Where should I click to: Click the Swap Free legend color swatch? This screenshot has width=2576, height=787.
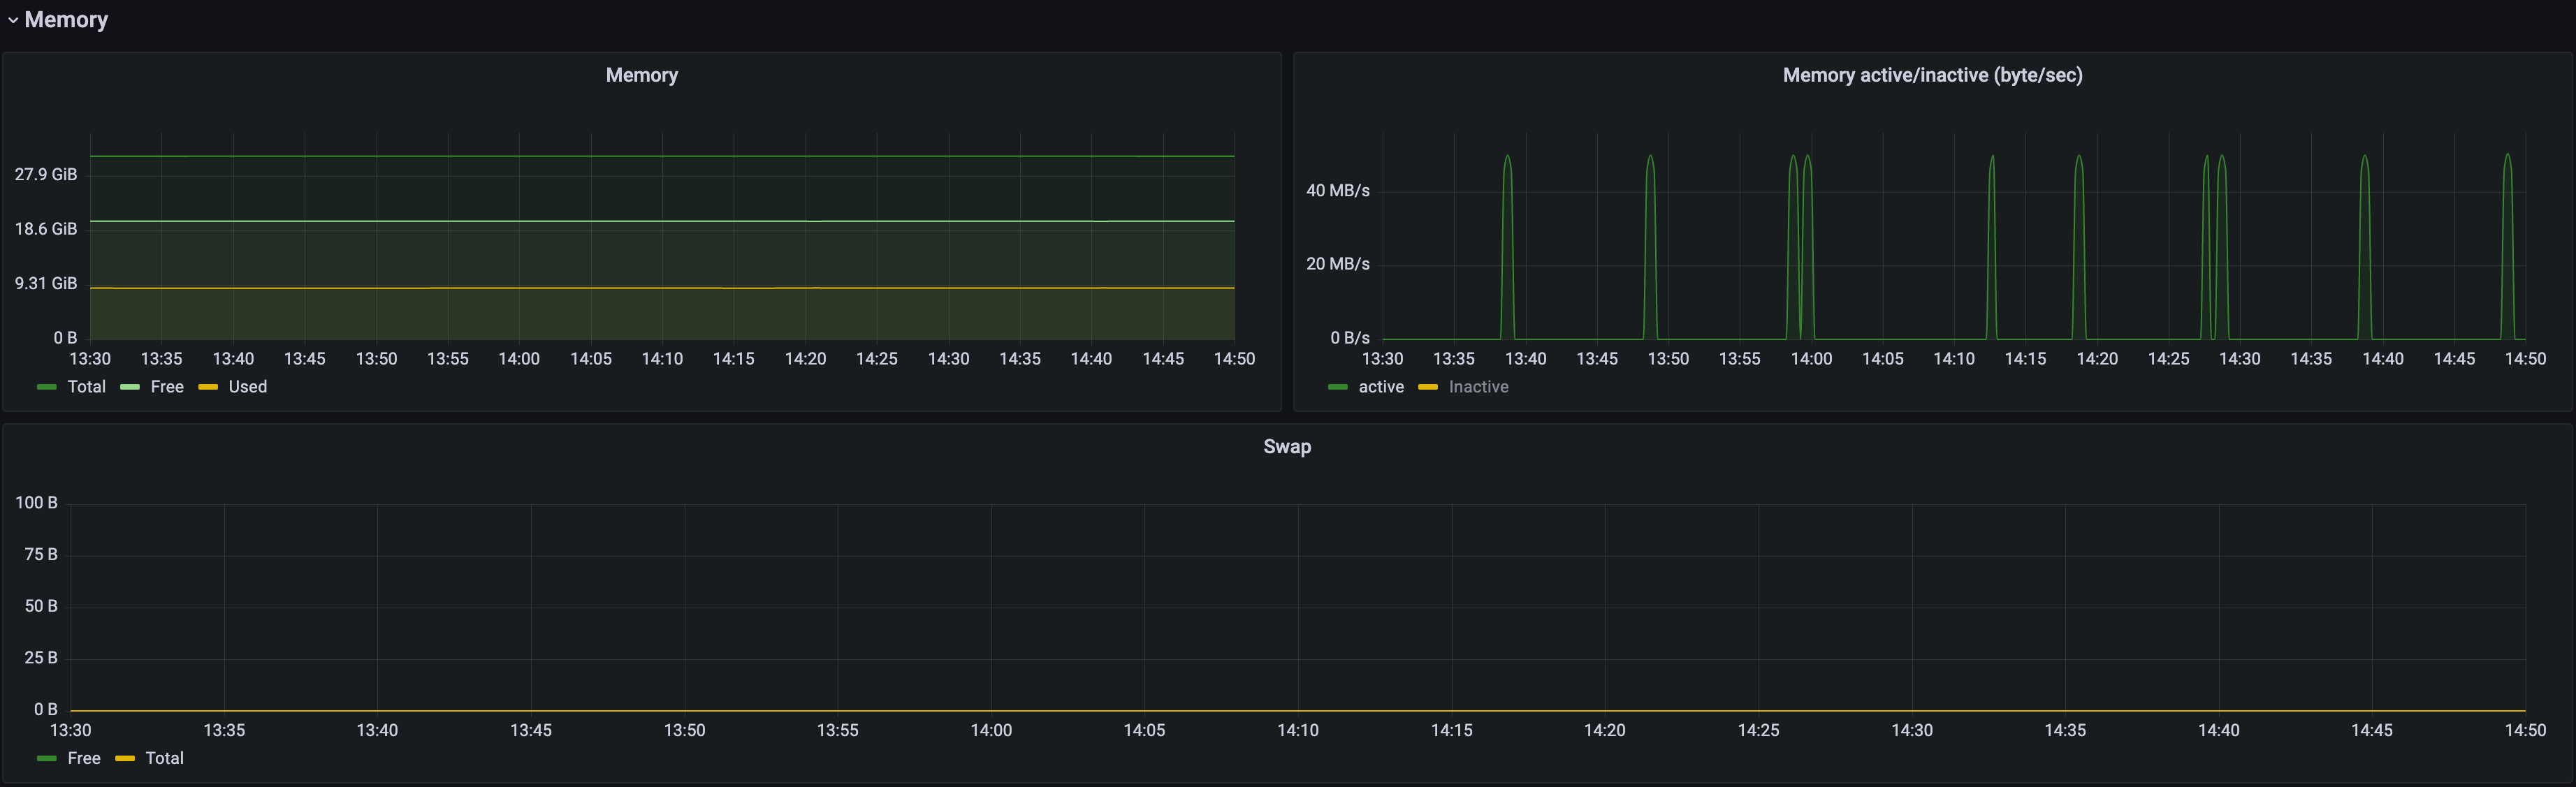pyautogui.click(x=47, y=758)
